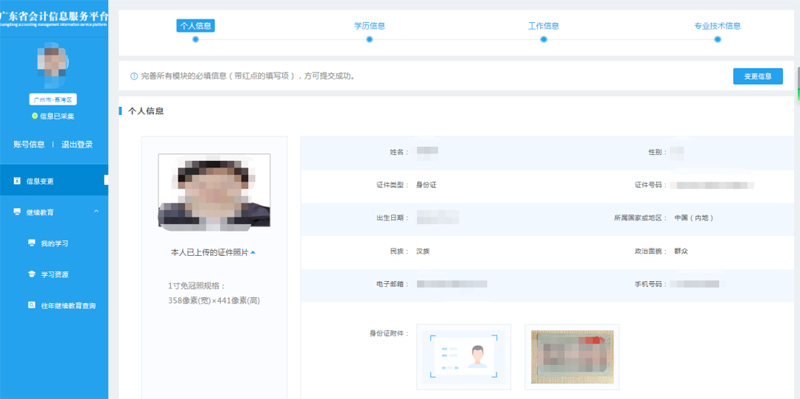Image resolution: width=800 pixels, height=399 pixels.
Task: Click the 358像素(宽)×441像素(高) spec text
Action: (x=214, y=301)
